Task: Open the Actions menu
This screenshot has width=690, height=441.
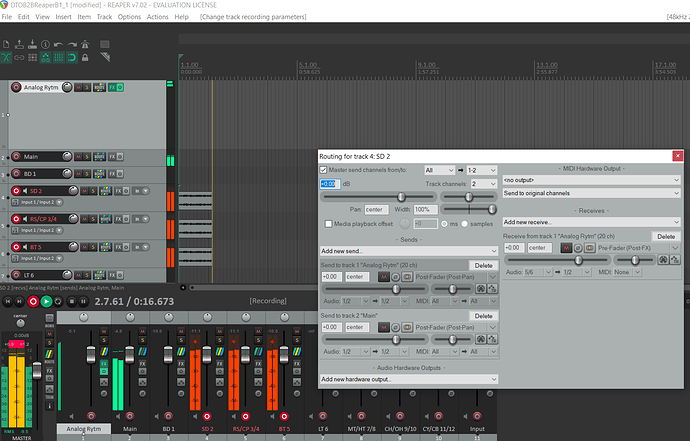Action: point(158,17)
